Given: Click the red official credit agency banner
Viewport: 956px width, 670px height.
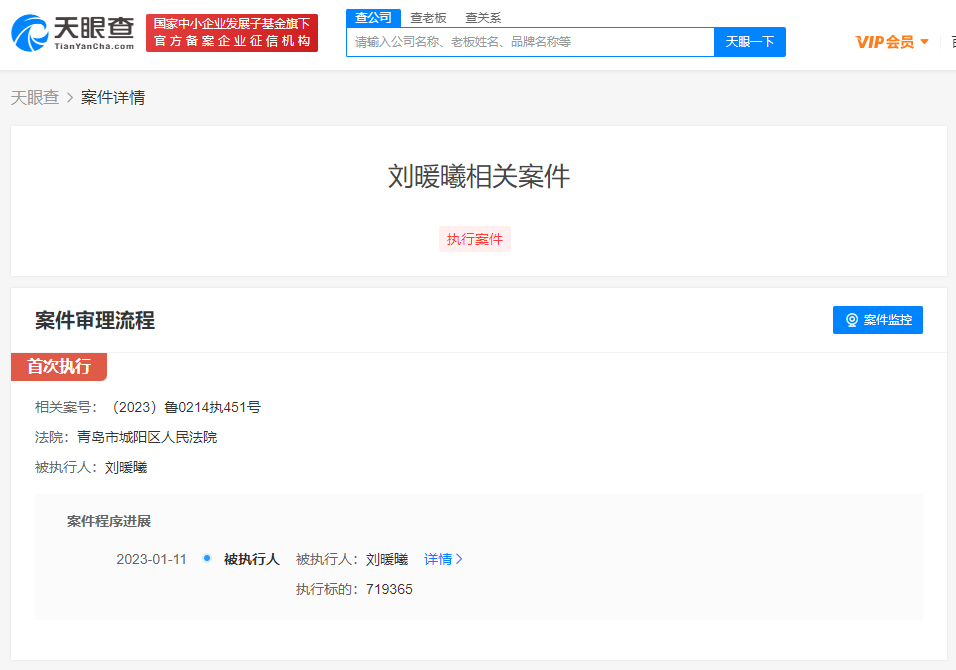Looking at the screenshot, I should [x=232, y=33].
